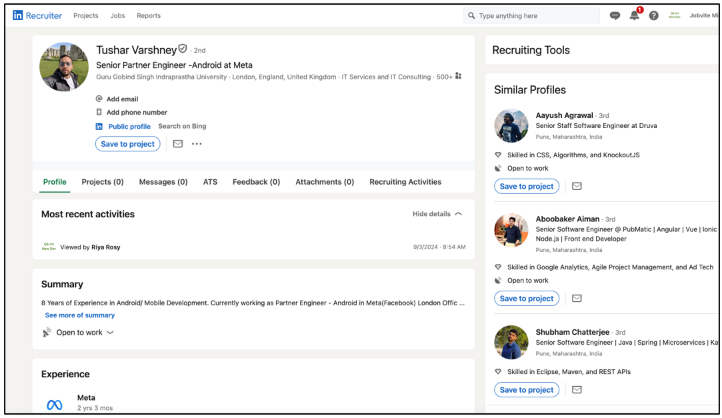
Task: Click the Search on Bing link
Action: pyautogui.click(x=182, y=126)
